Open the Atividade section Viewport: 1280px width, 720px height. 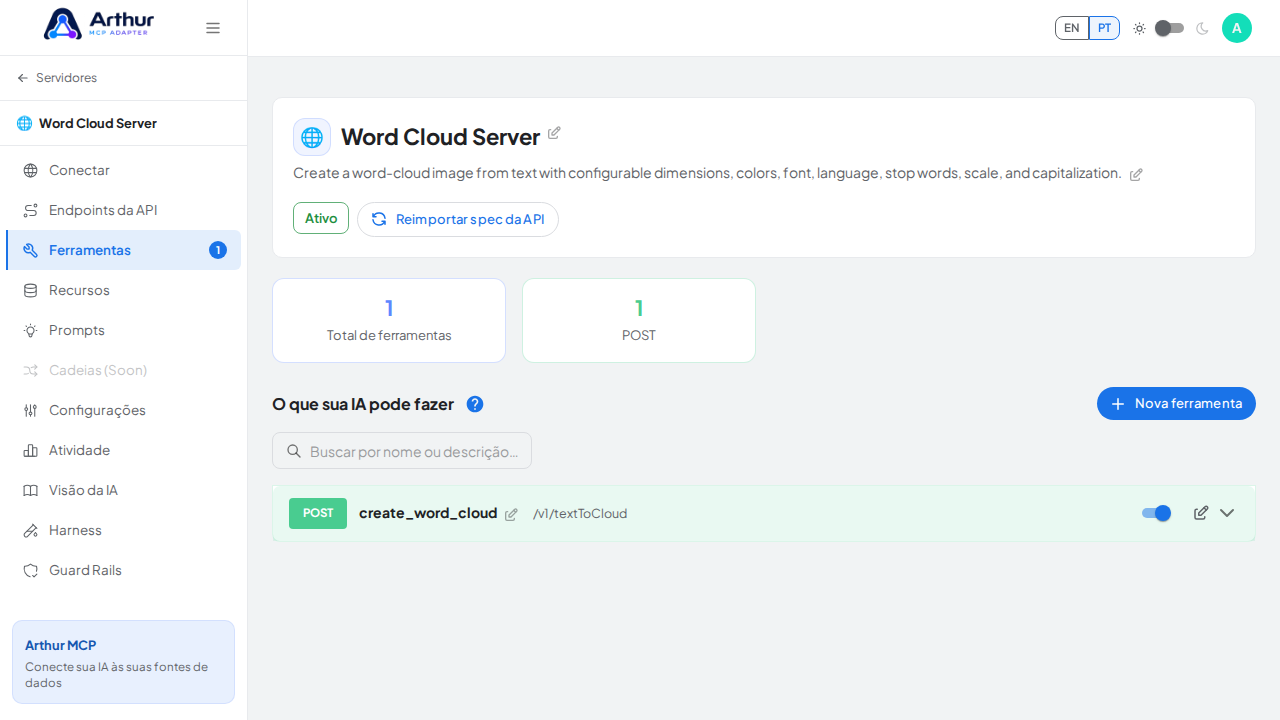(123, 450)
